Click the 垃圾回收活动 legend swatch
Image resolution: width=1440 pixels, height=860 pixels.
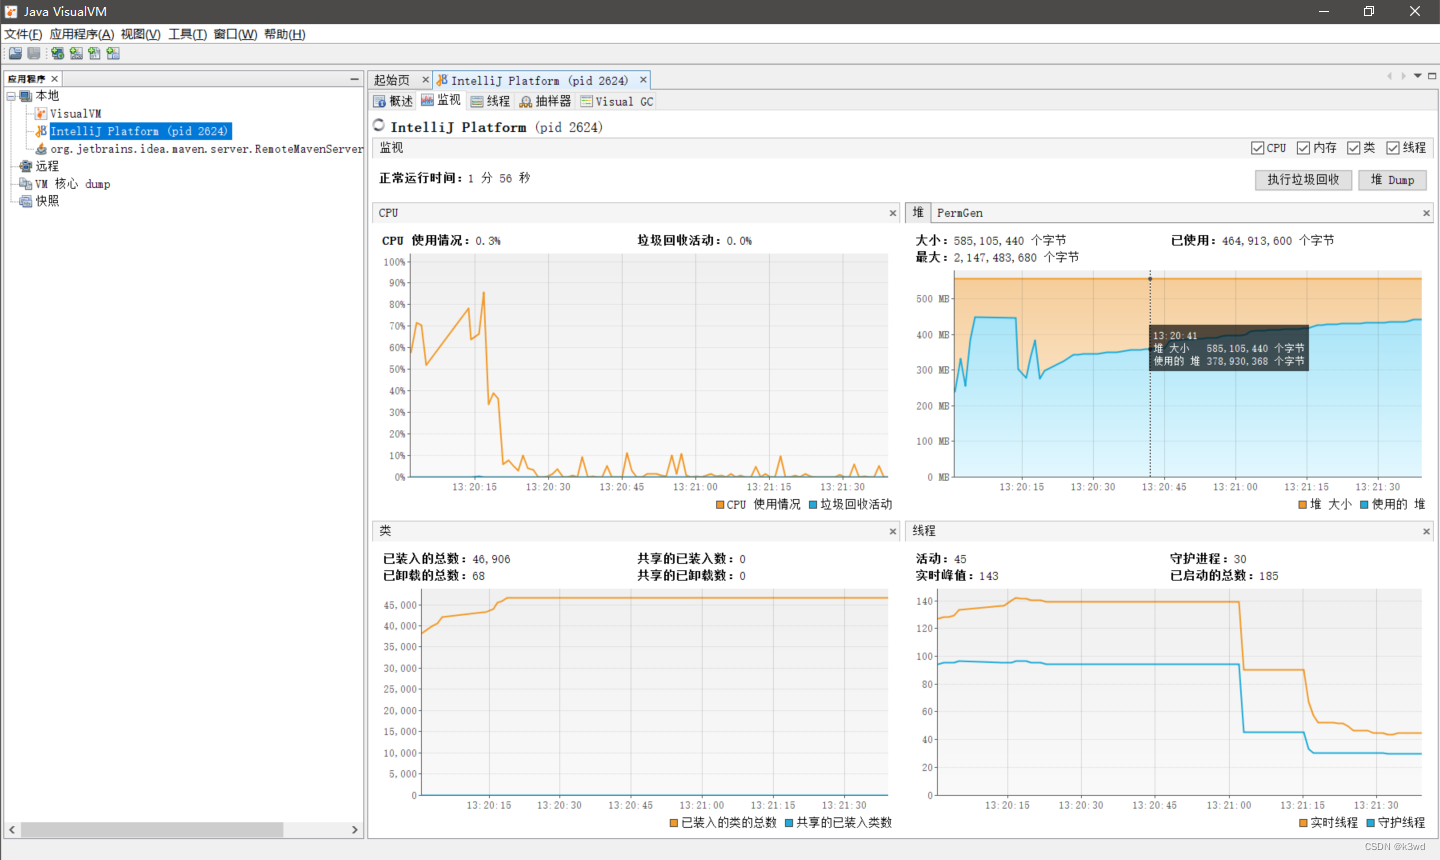pyautogui.click(x=813, y=505)
